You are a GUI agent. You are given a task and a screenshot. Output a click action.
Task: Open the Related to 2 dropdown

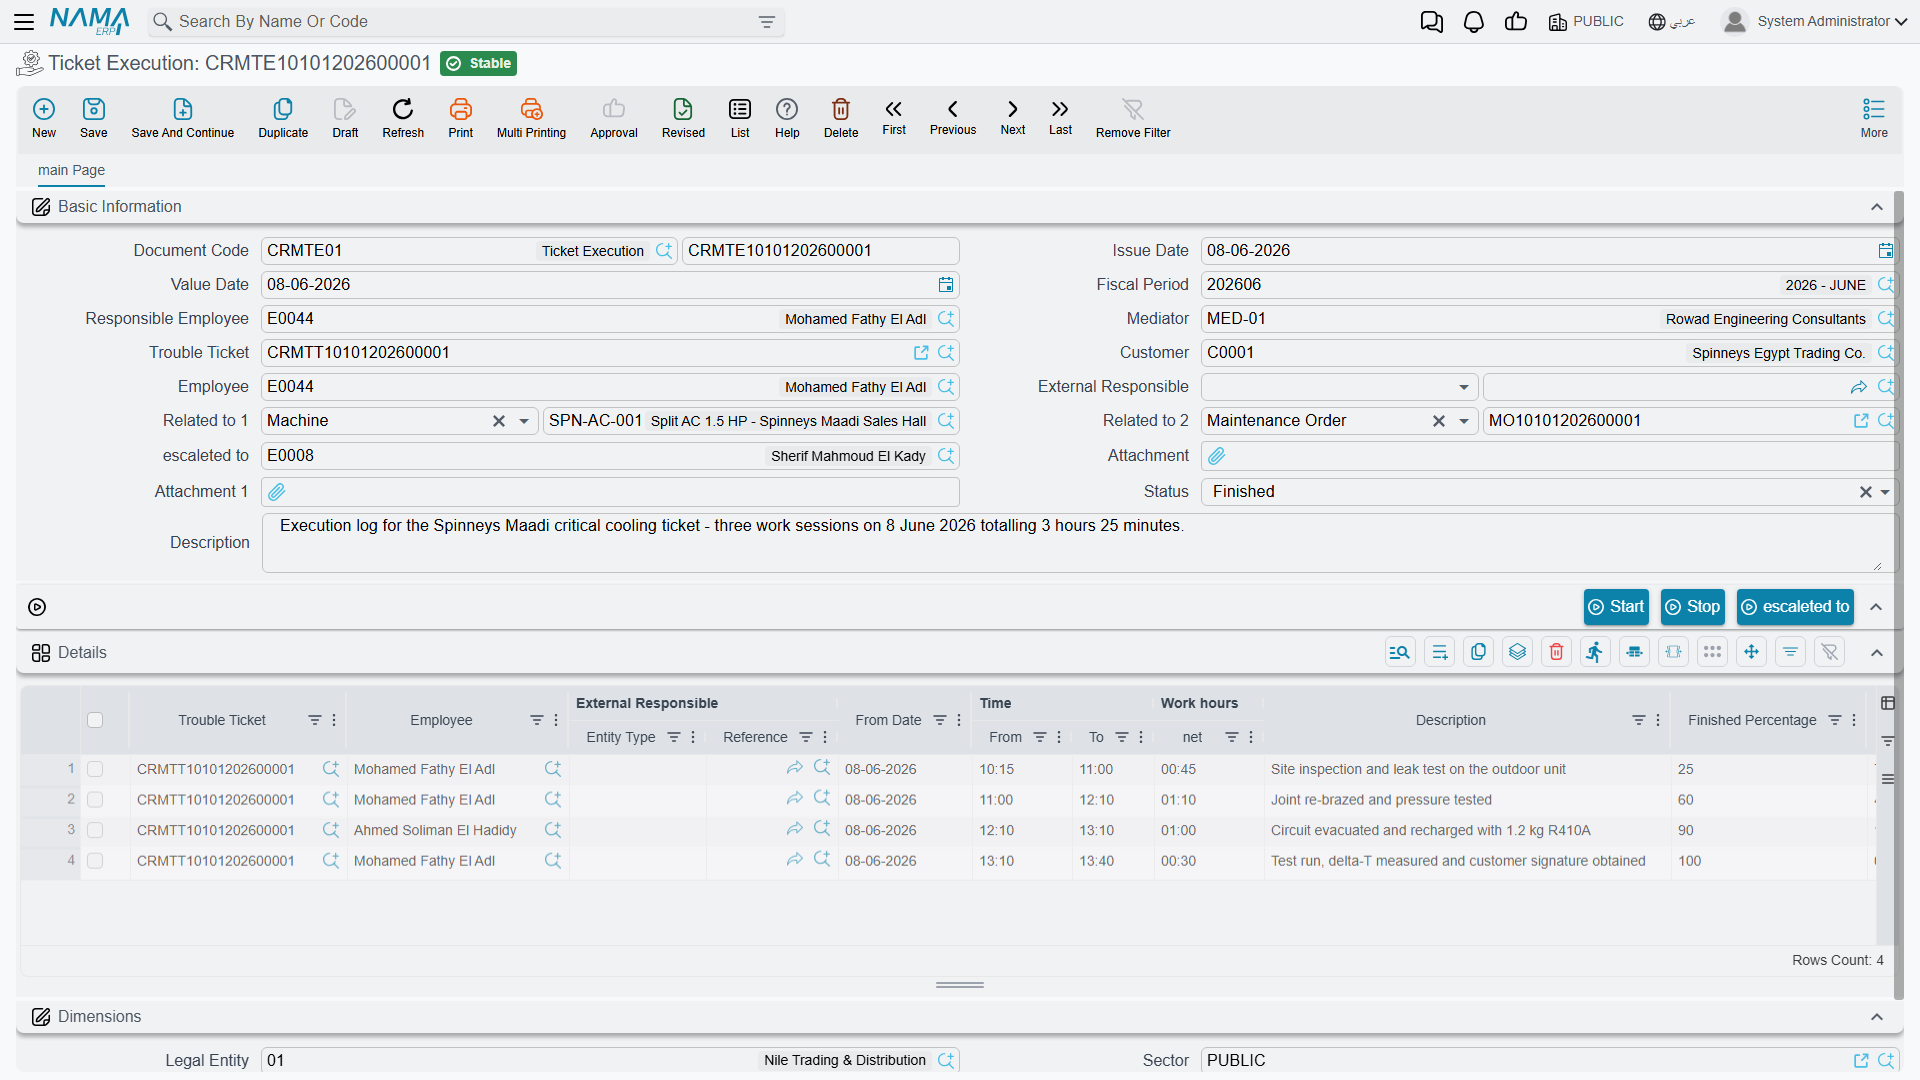[x=1464, y=421]
